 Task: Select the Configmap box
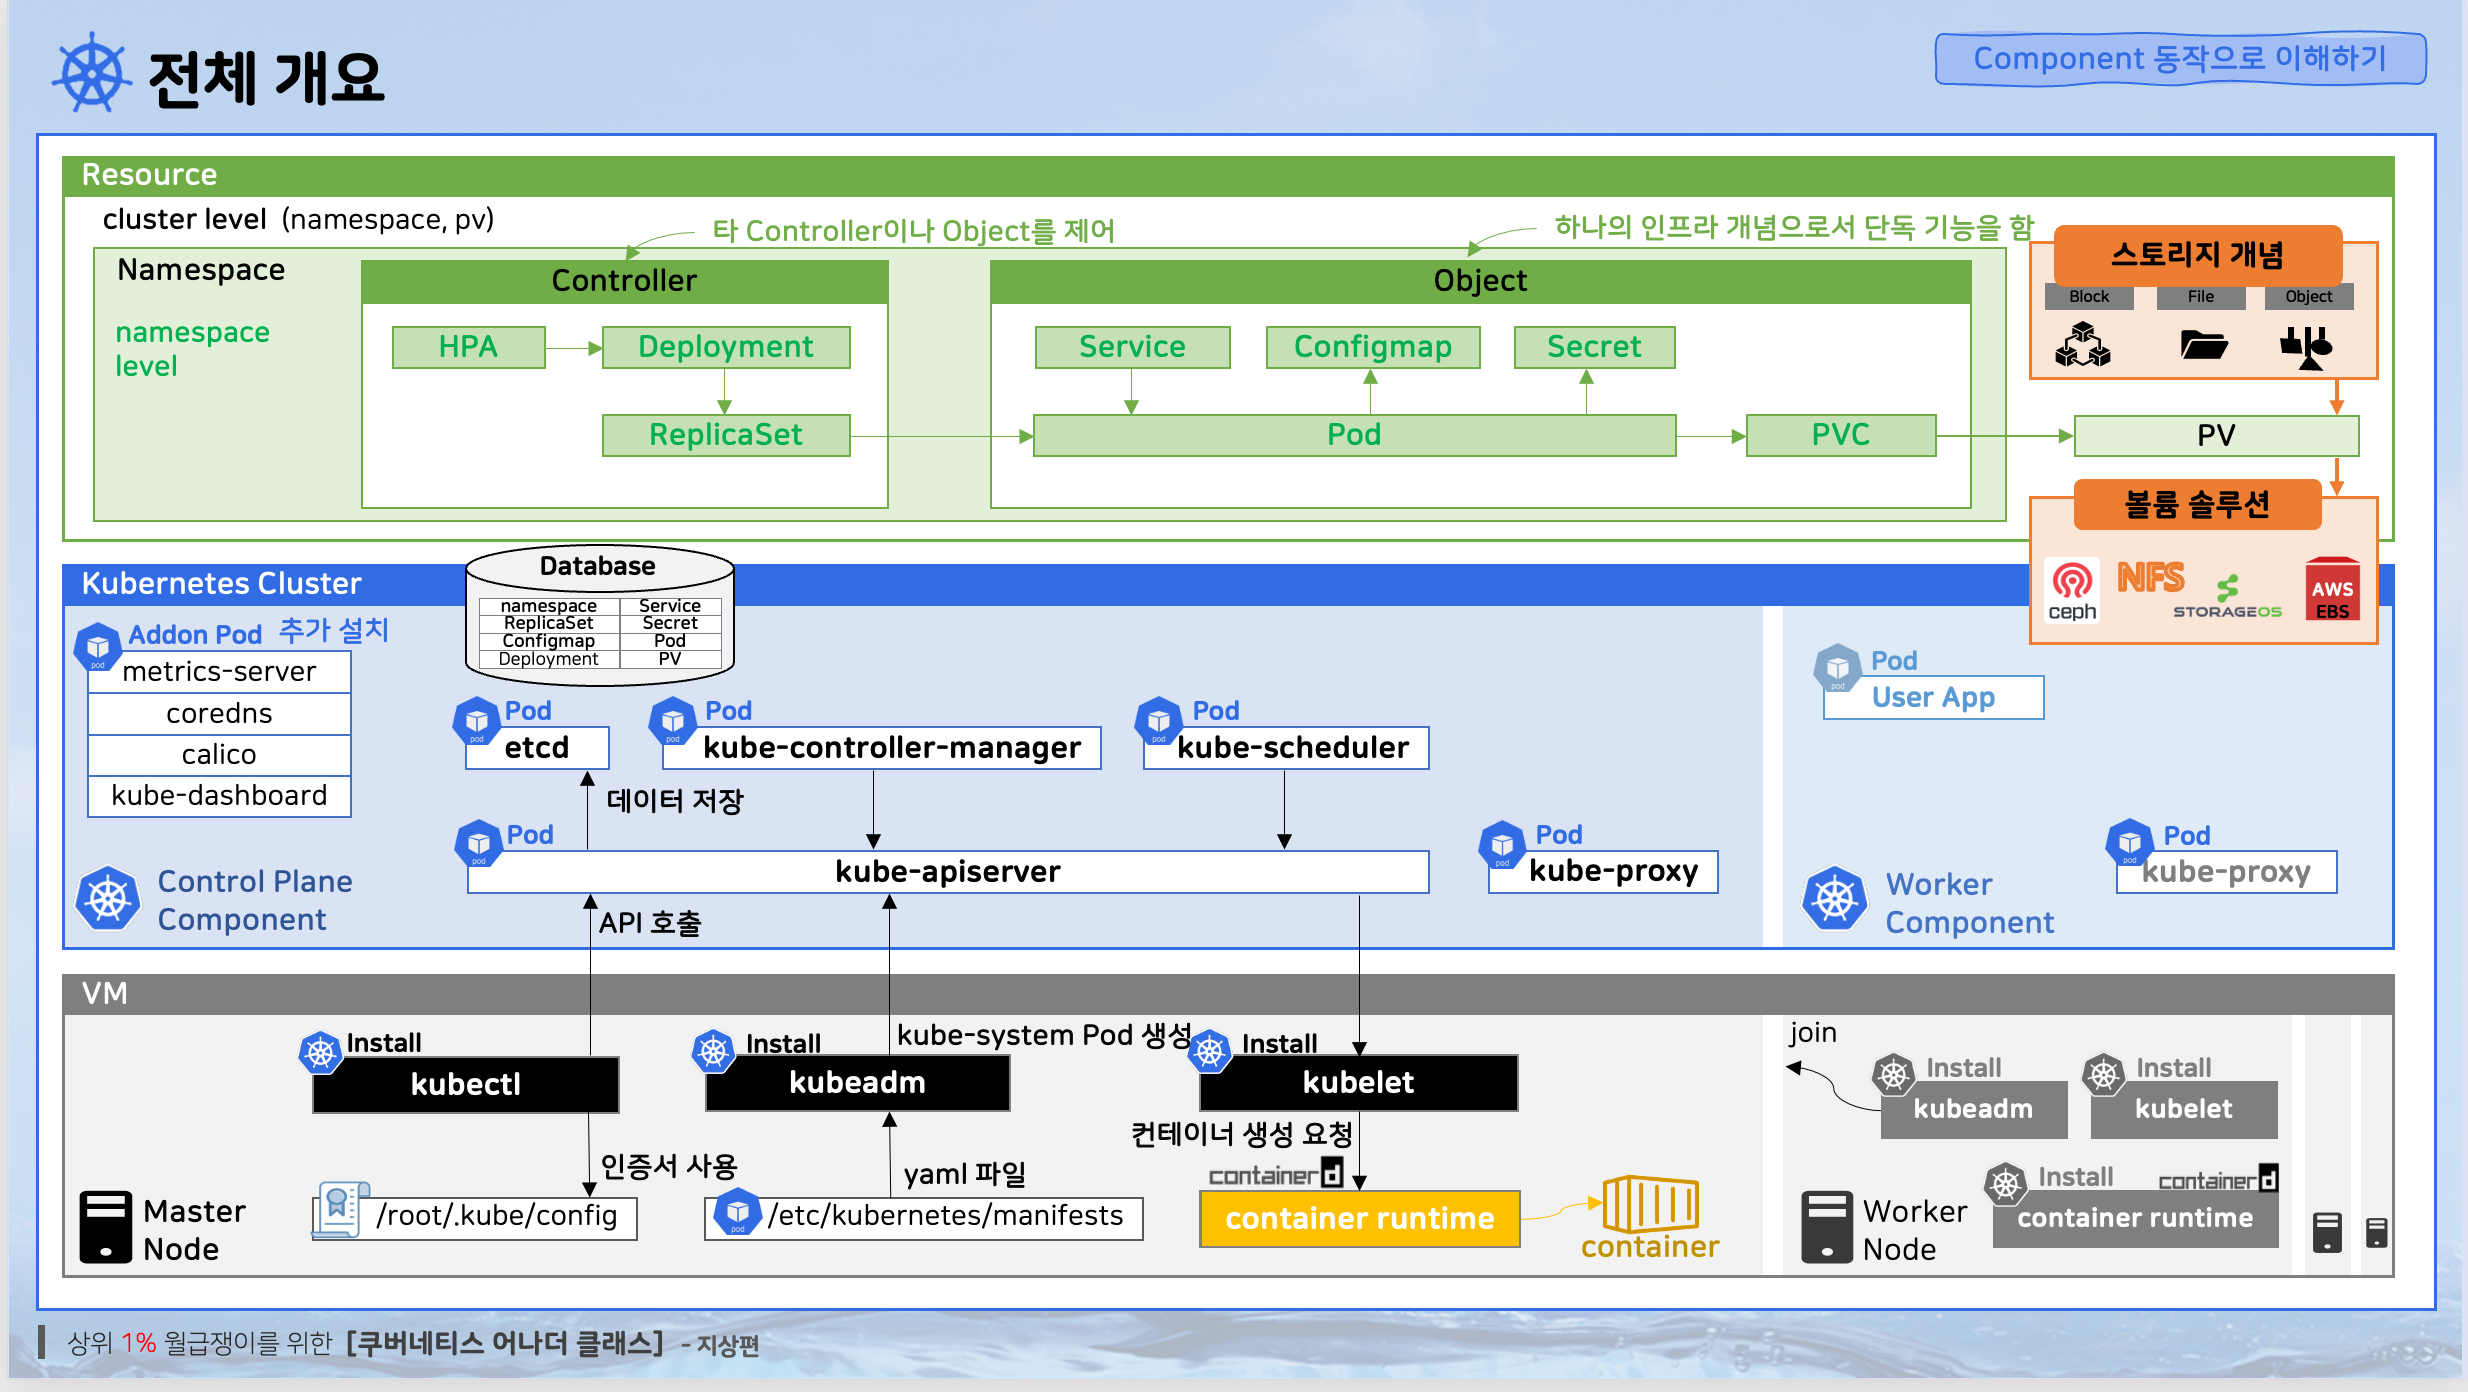[x=1373, y=347]
